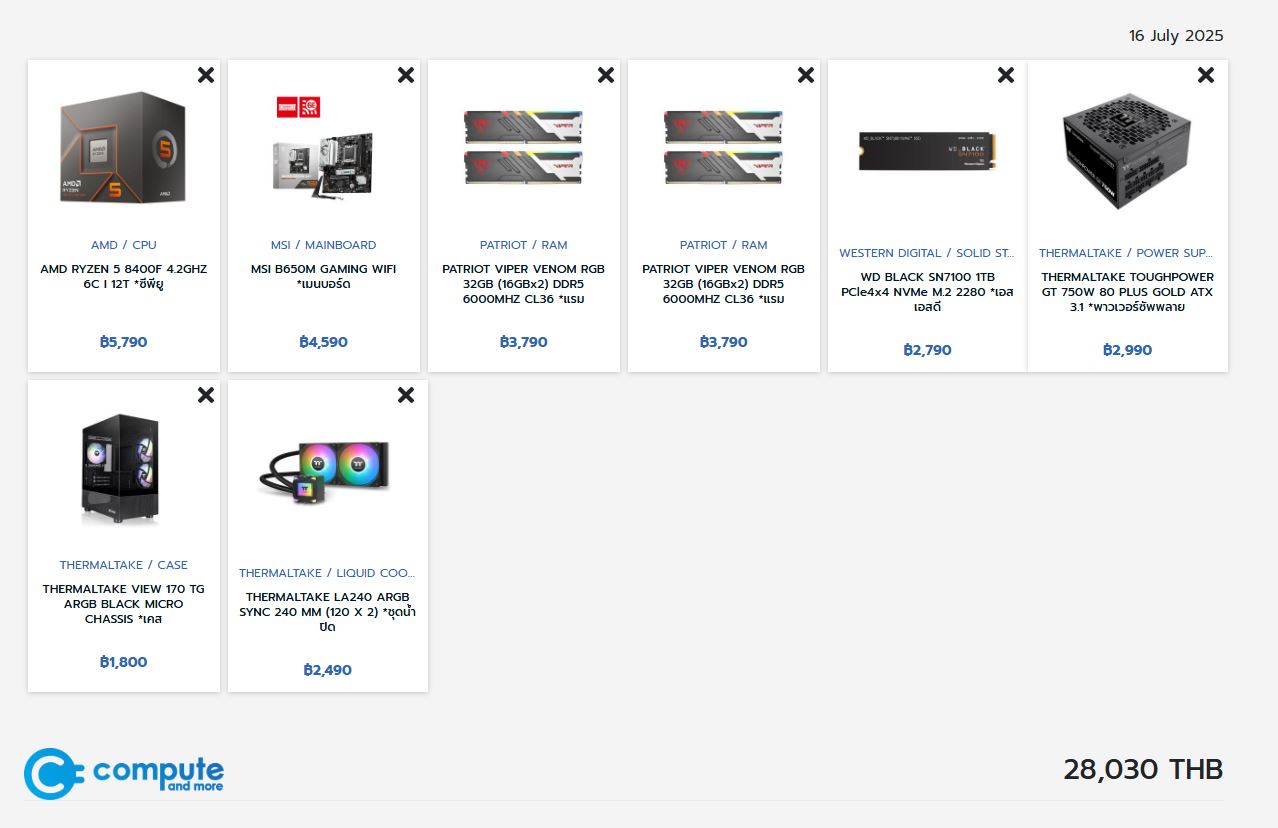Remove the WD Black SN7100 SSD card
The image size is (1278, 828).
1006,75
